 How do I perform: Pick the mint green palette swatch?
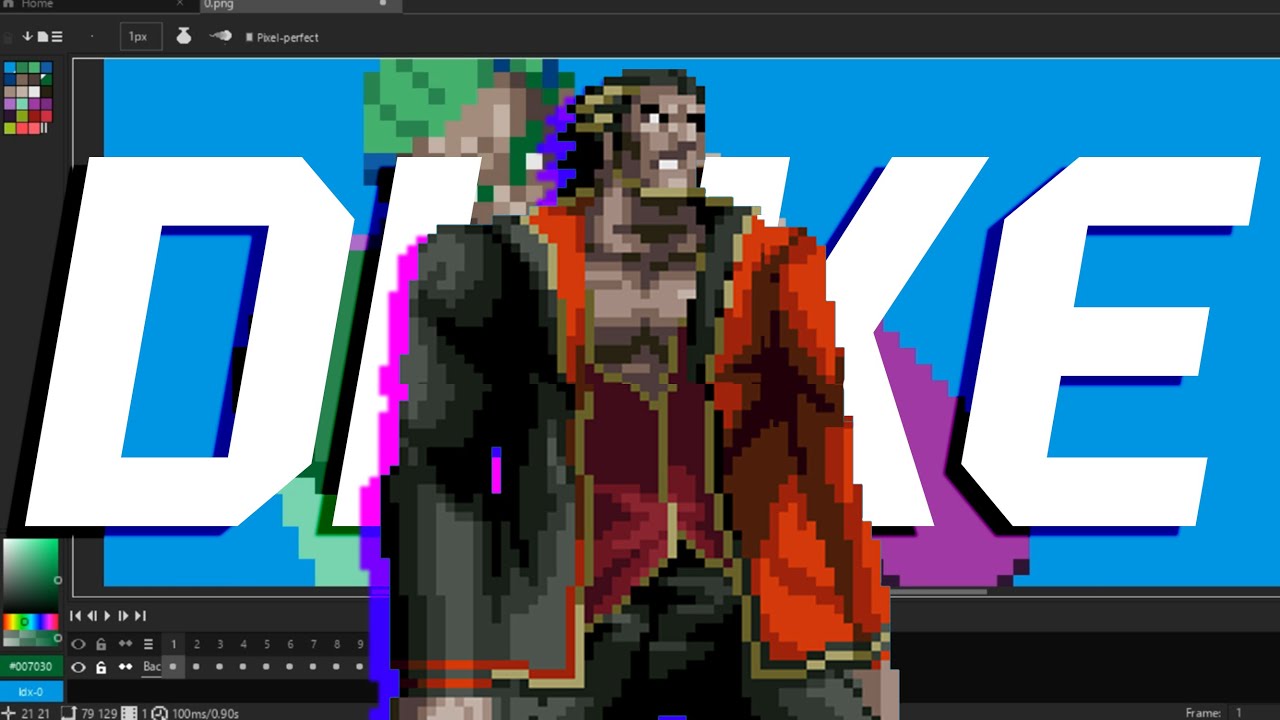pos(22,104)
